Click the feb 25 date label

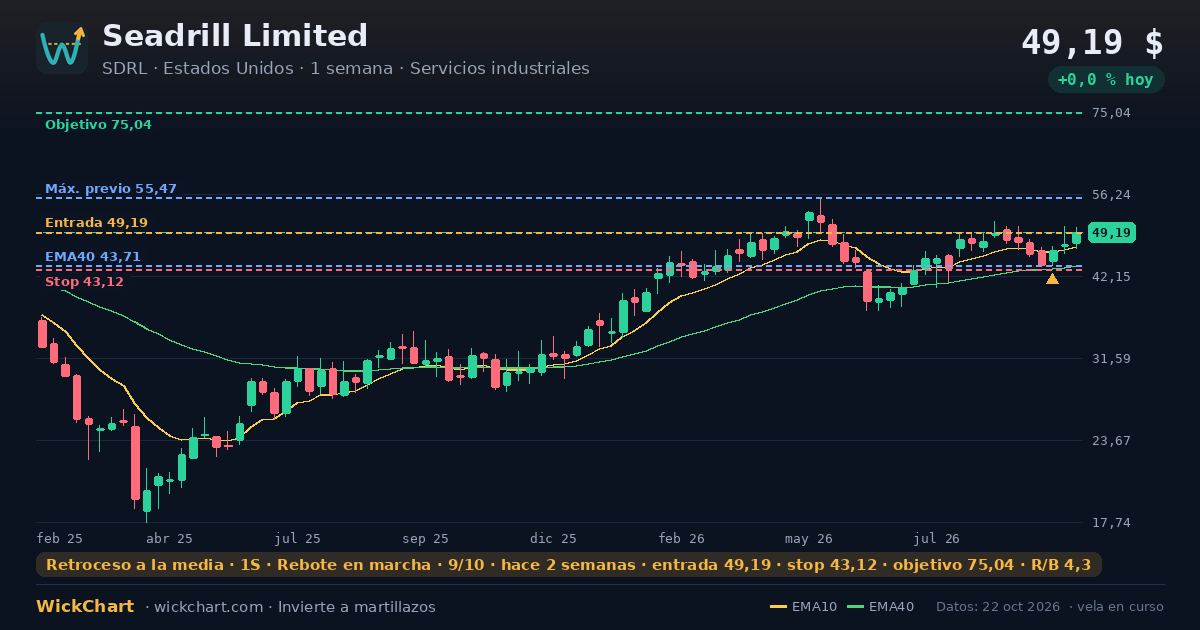pyautogui.click(x=60, y=538)
